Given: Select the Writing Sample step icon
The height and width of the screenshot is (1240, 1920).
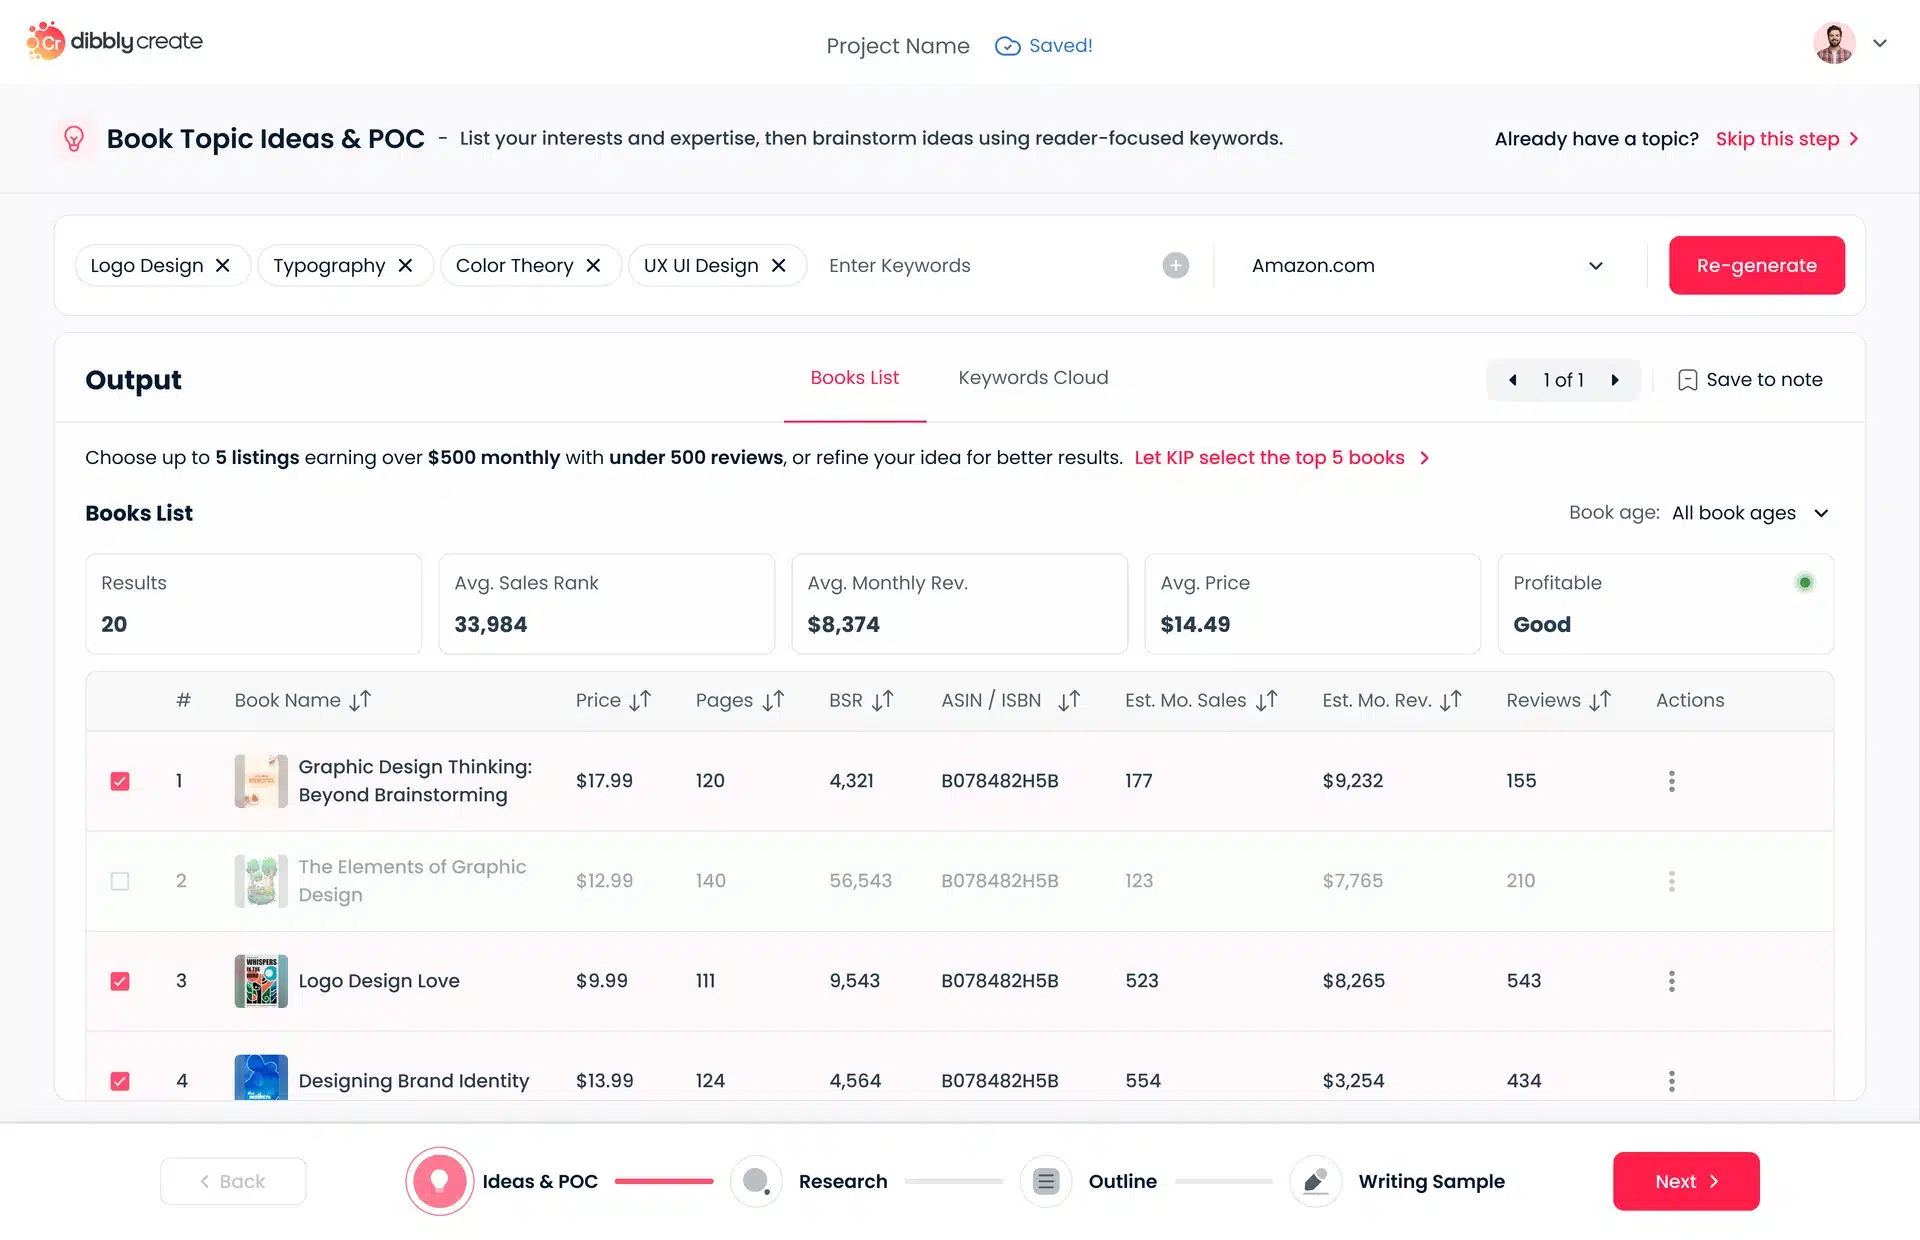Looking at the screenshot, I should click(1316, 1181).
